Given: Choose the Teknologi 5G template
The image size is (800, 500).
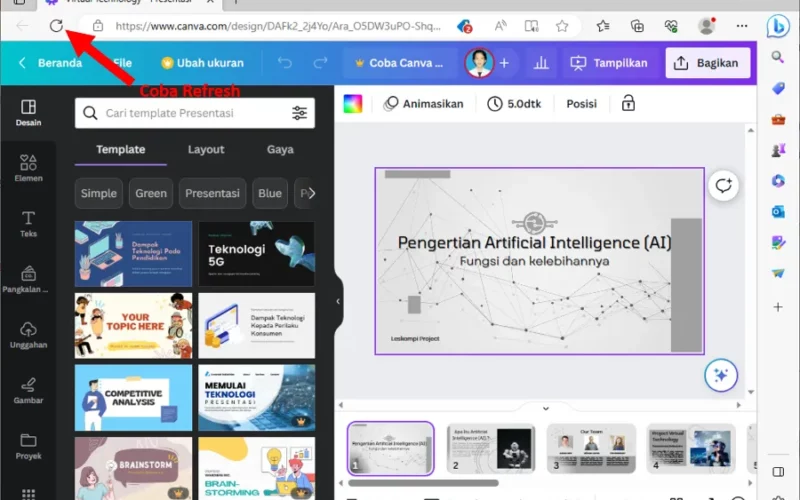Looking at the screenshot, I should click(x=256, y=254).
